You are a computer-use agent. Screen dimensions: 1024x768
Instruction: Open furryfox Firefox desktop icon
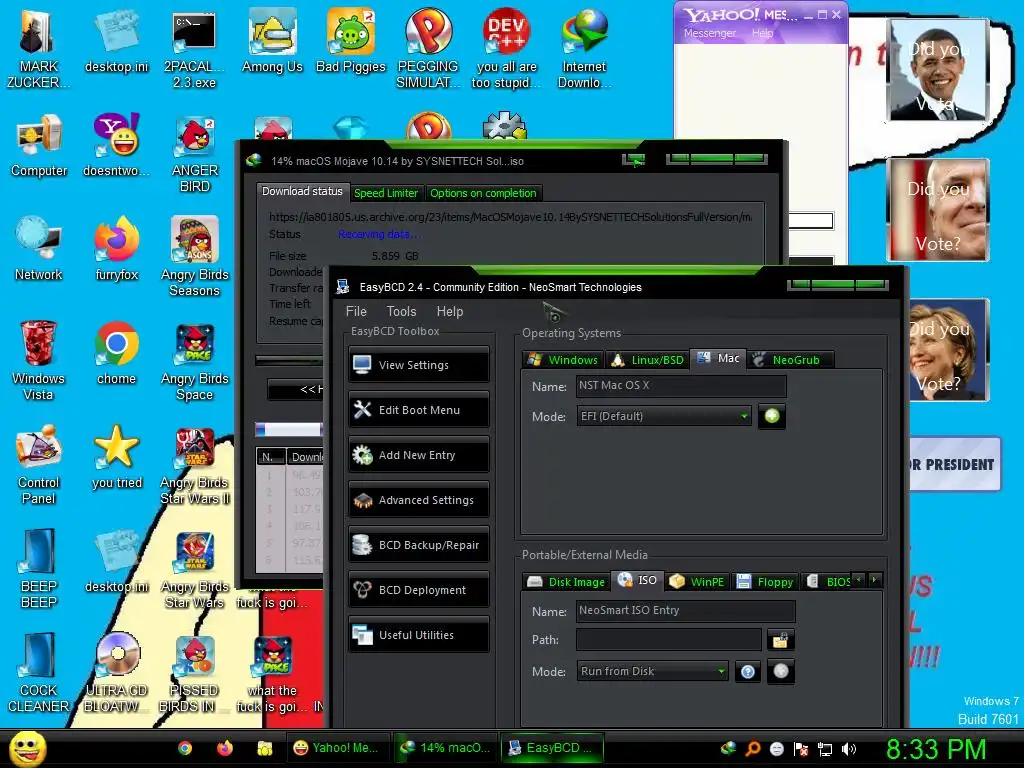pyautogui.click(x=116, y=249)
